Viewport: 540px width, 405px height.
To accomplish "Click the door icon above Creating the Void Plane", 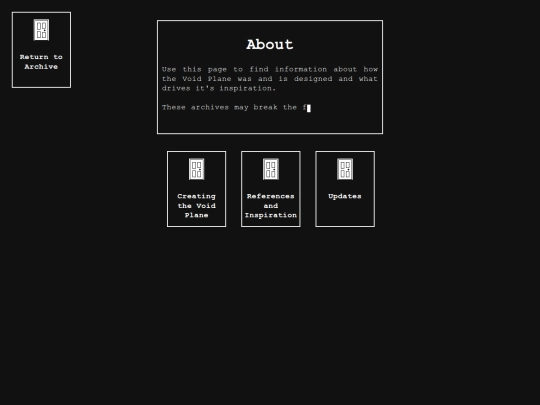I will pyautogui.click(x=197, y=169).
